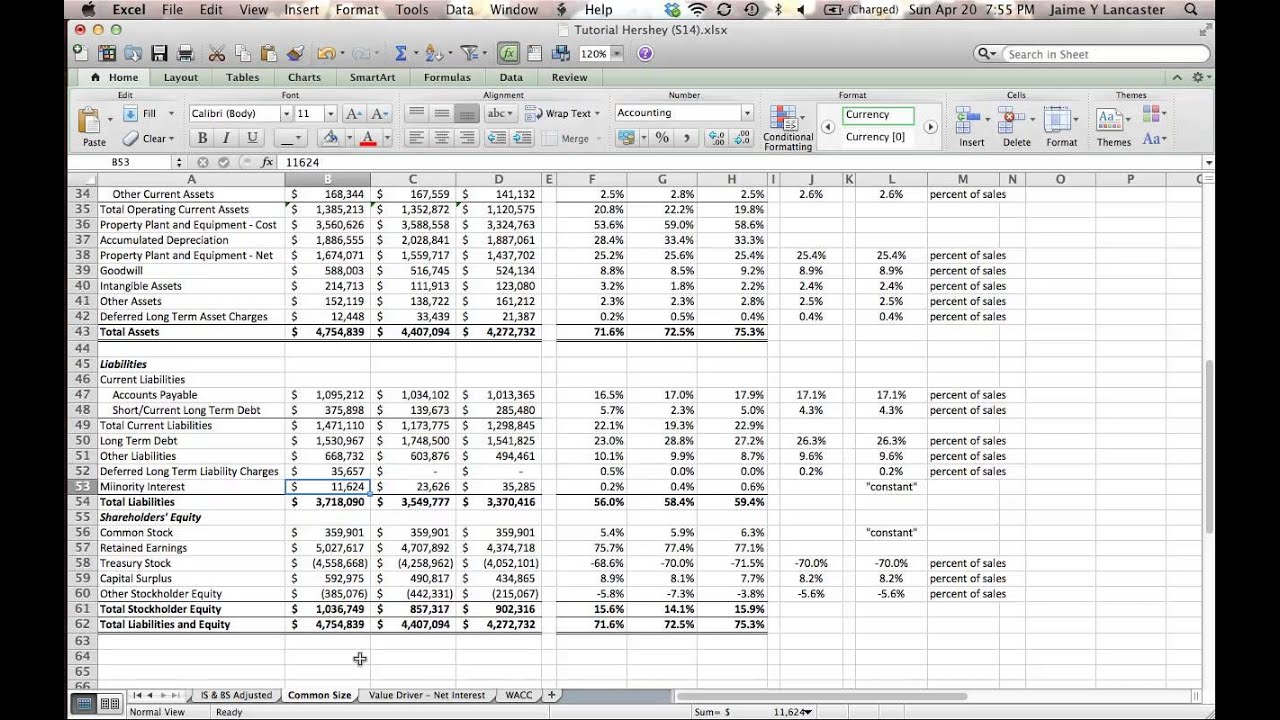Image resolution: width=1280 pixels, height=720 pixels.
Task: Click the Paste clipboard icon in ribbon
Action: tap(90, 120)
